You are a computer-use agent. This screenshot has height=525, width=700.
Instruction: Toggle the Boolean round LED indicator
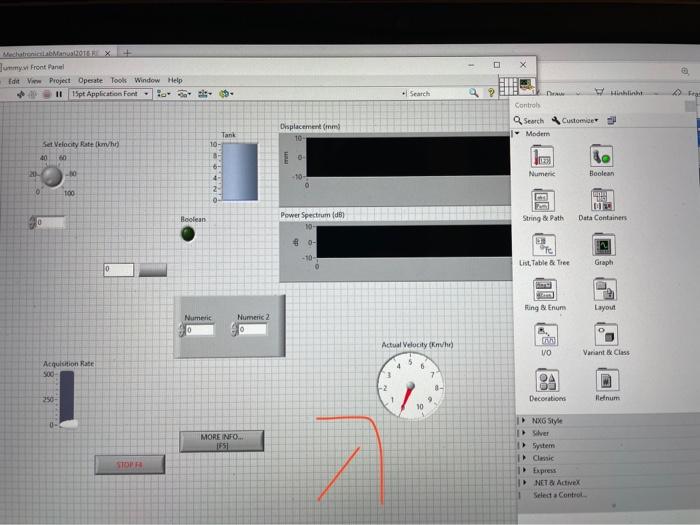point(188,233)
